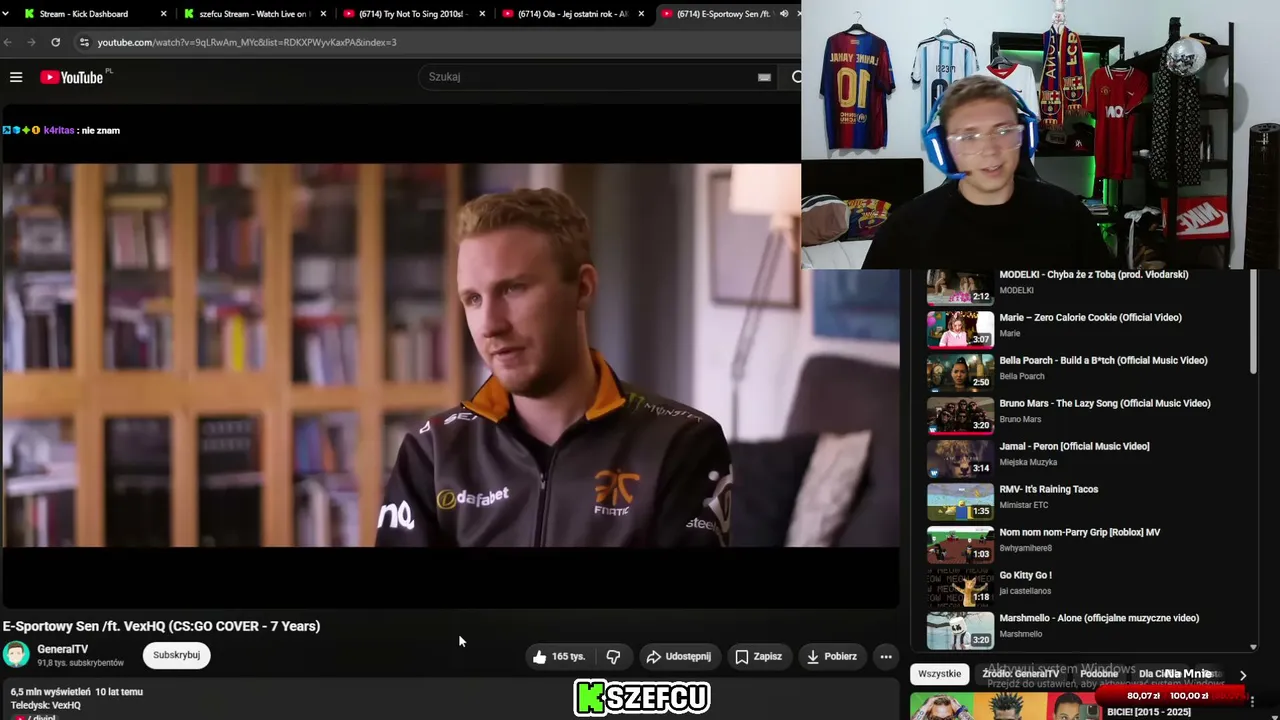Show more filter chips with right chevron

pos(1243,675)
